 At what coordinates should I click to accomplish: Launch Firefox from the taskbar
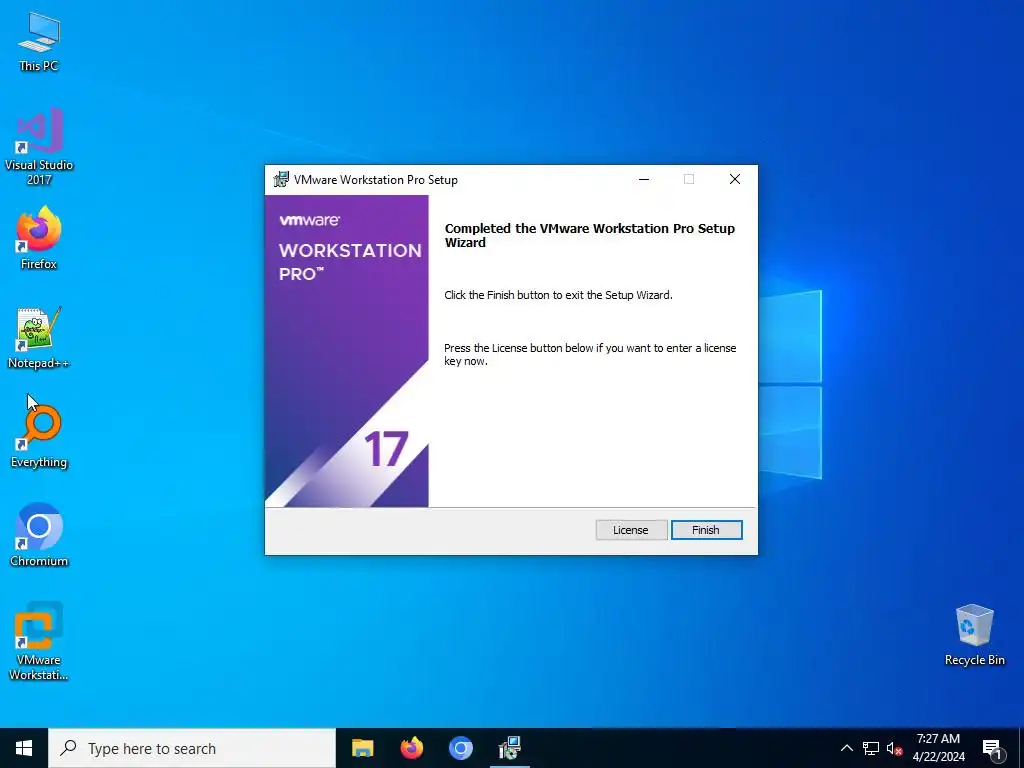point(411,748)
